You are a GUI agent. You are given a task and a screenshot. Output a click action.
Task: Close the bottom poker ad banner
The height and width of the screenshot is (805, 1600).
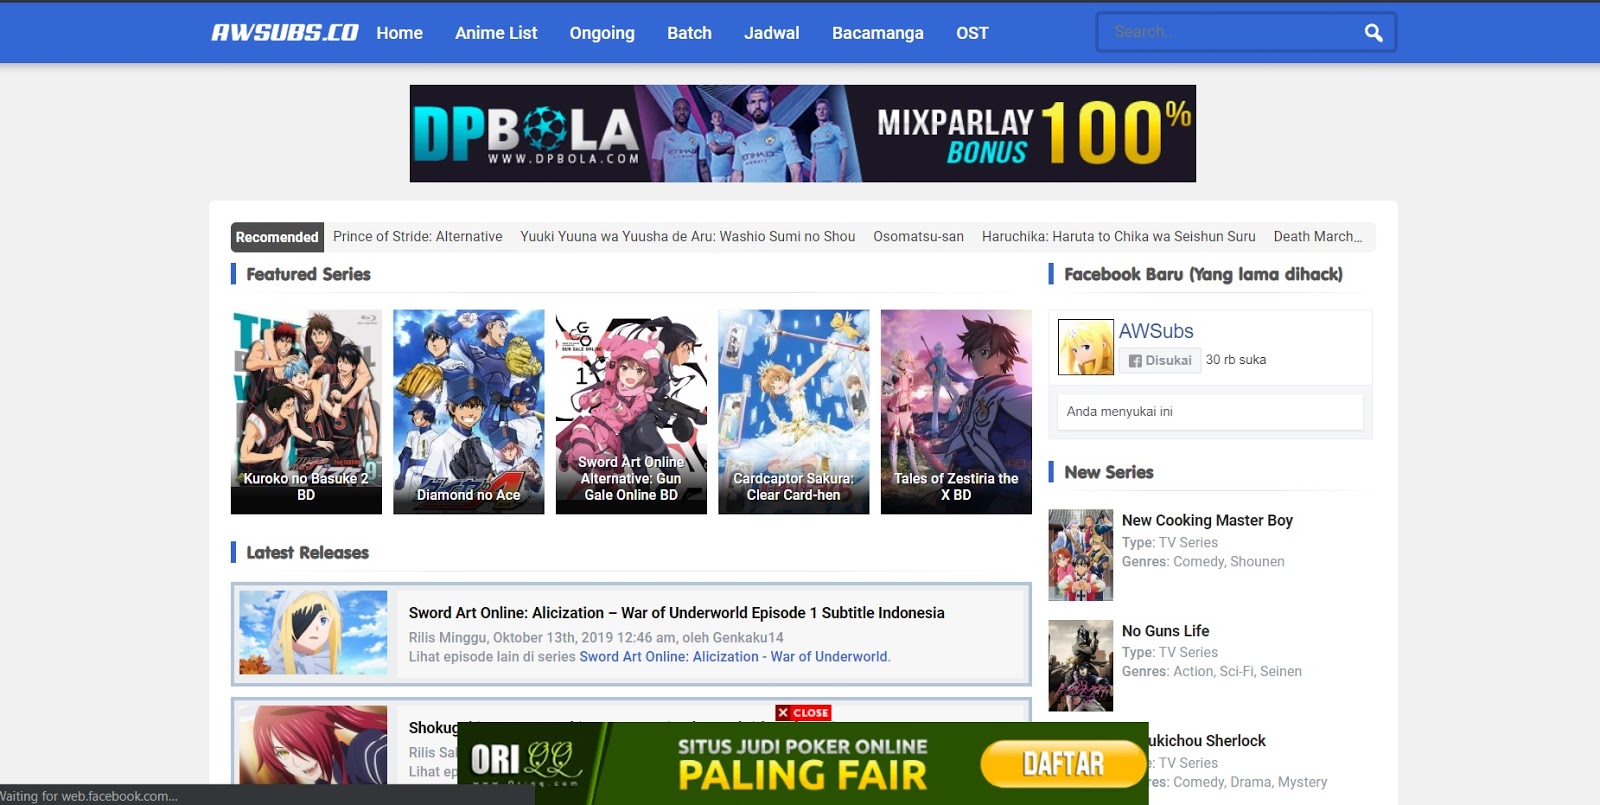(803, 713)
